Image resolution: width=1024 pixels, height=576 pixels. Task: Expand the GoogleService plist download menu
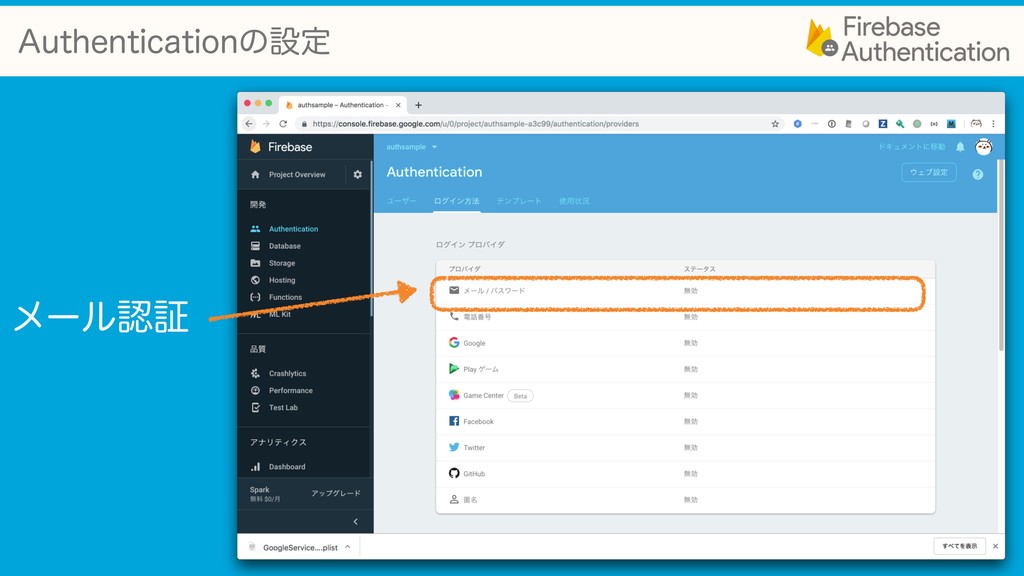coord(347,547)
